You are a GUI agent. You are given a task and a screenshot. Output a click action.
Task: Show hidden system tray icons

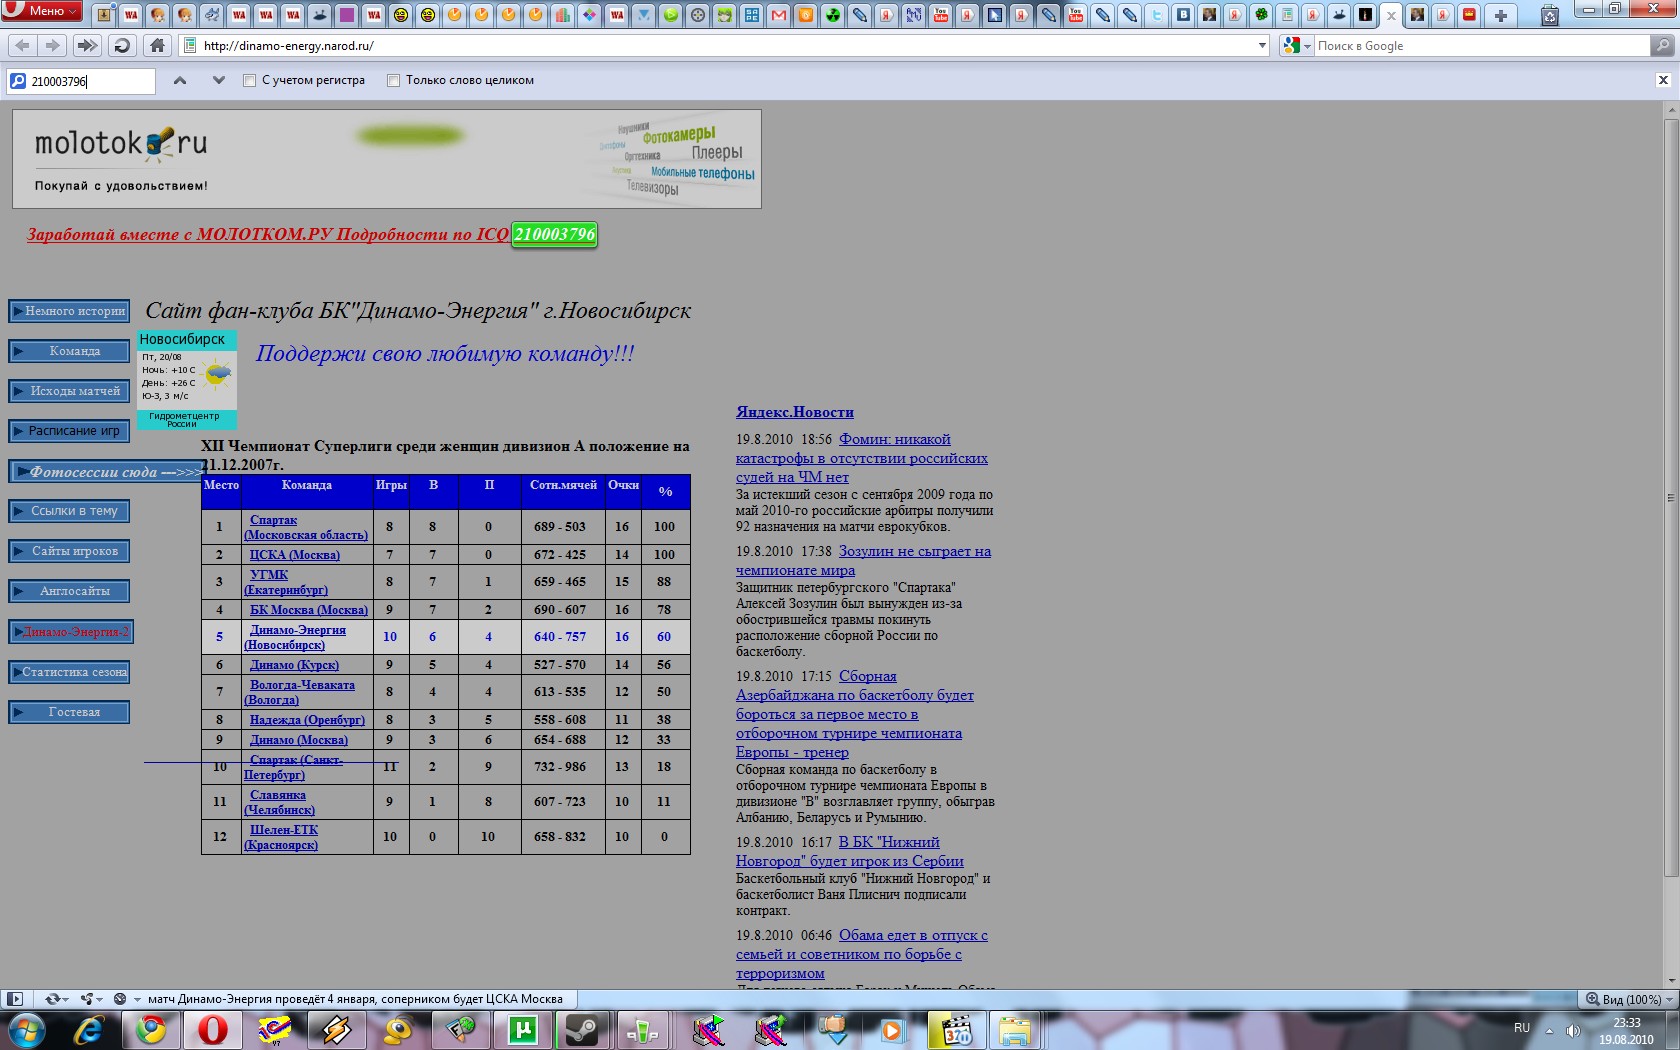1549,1030
